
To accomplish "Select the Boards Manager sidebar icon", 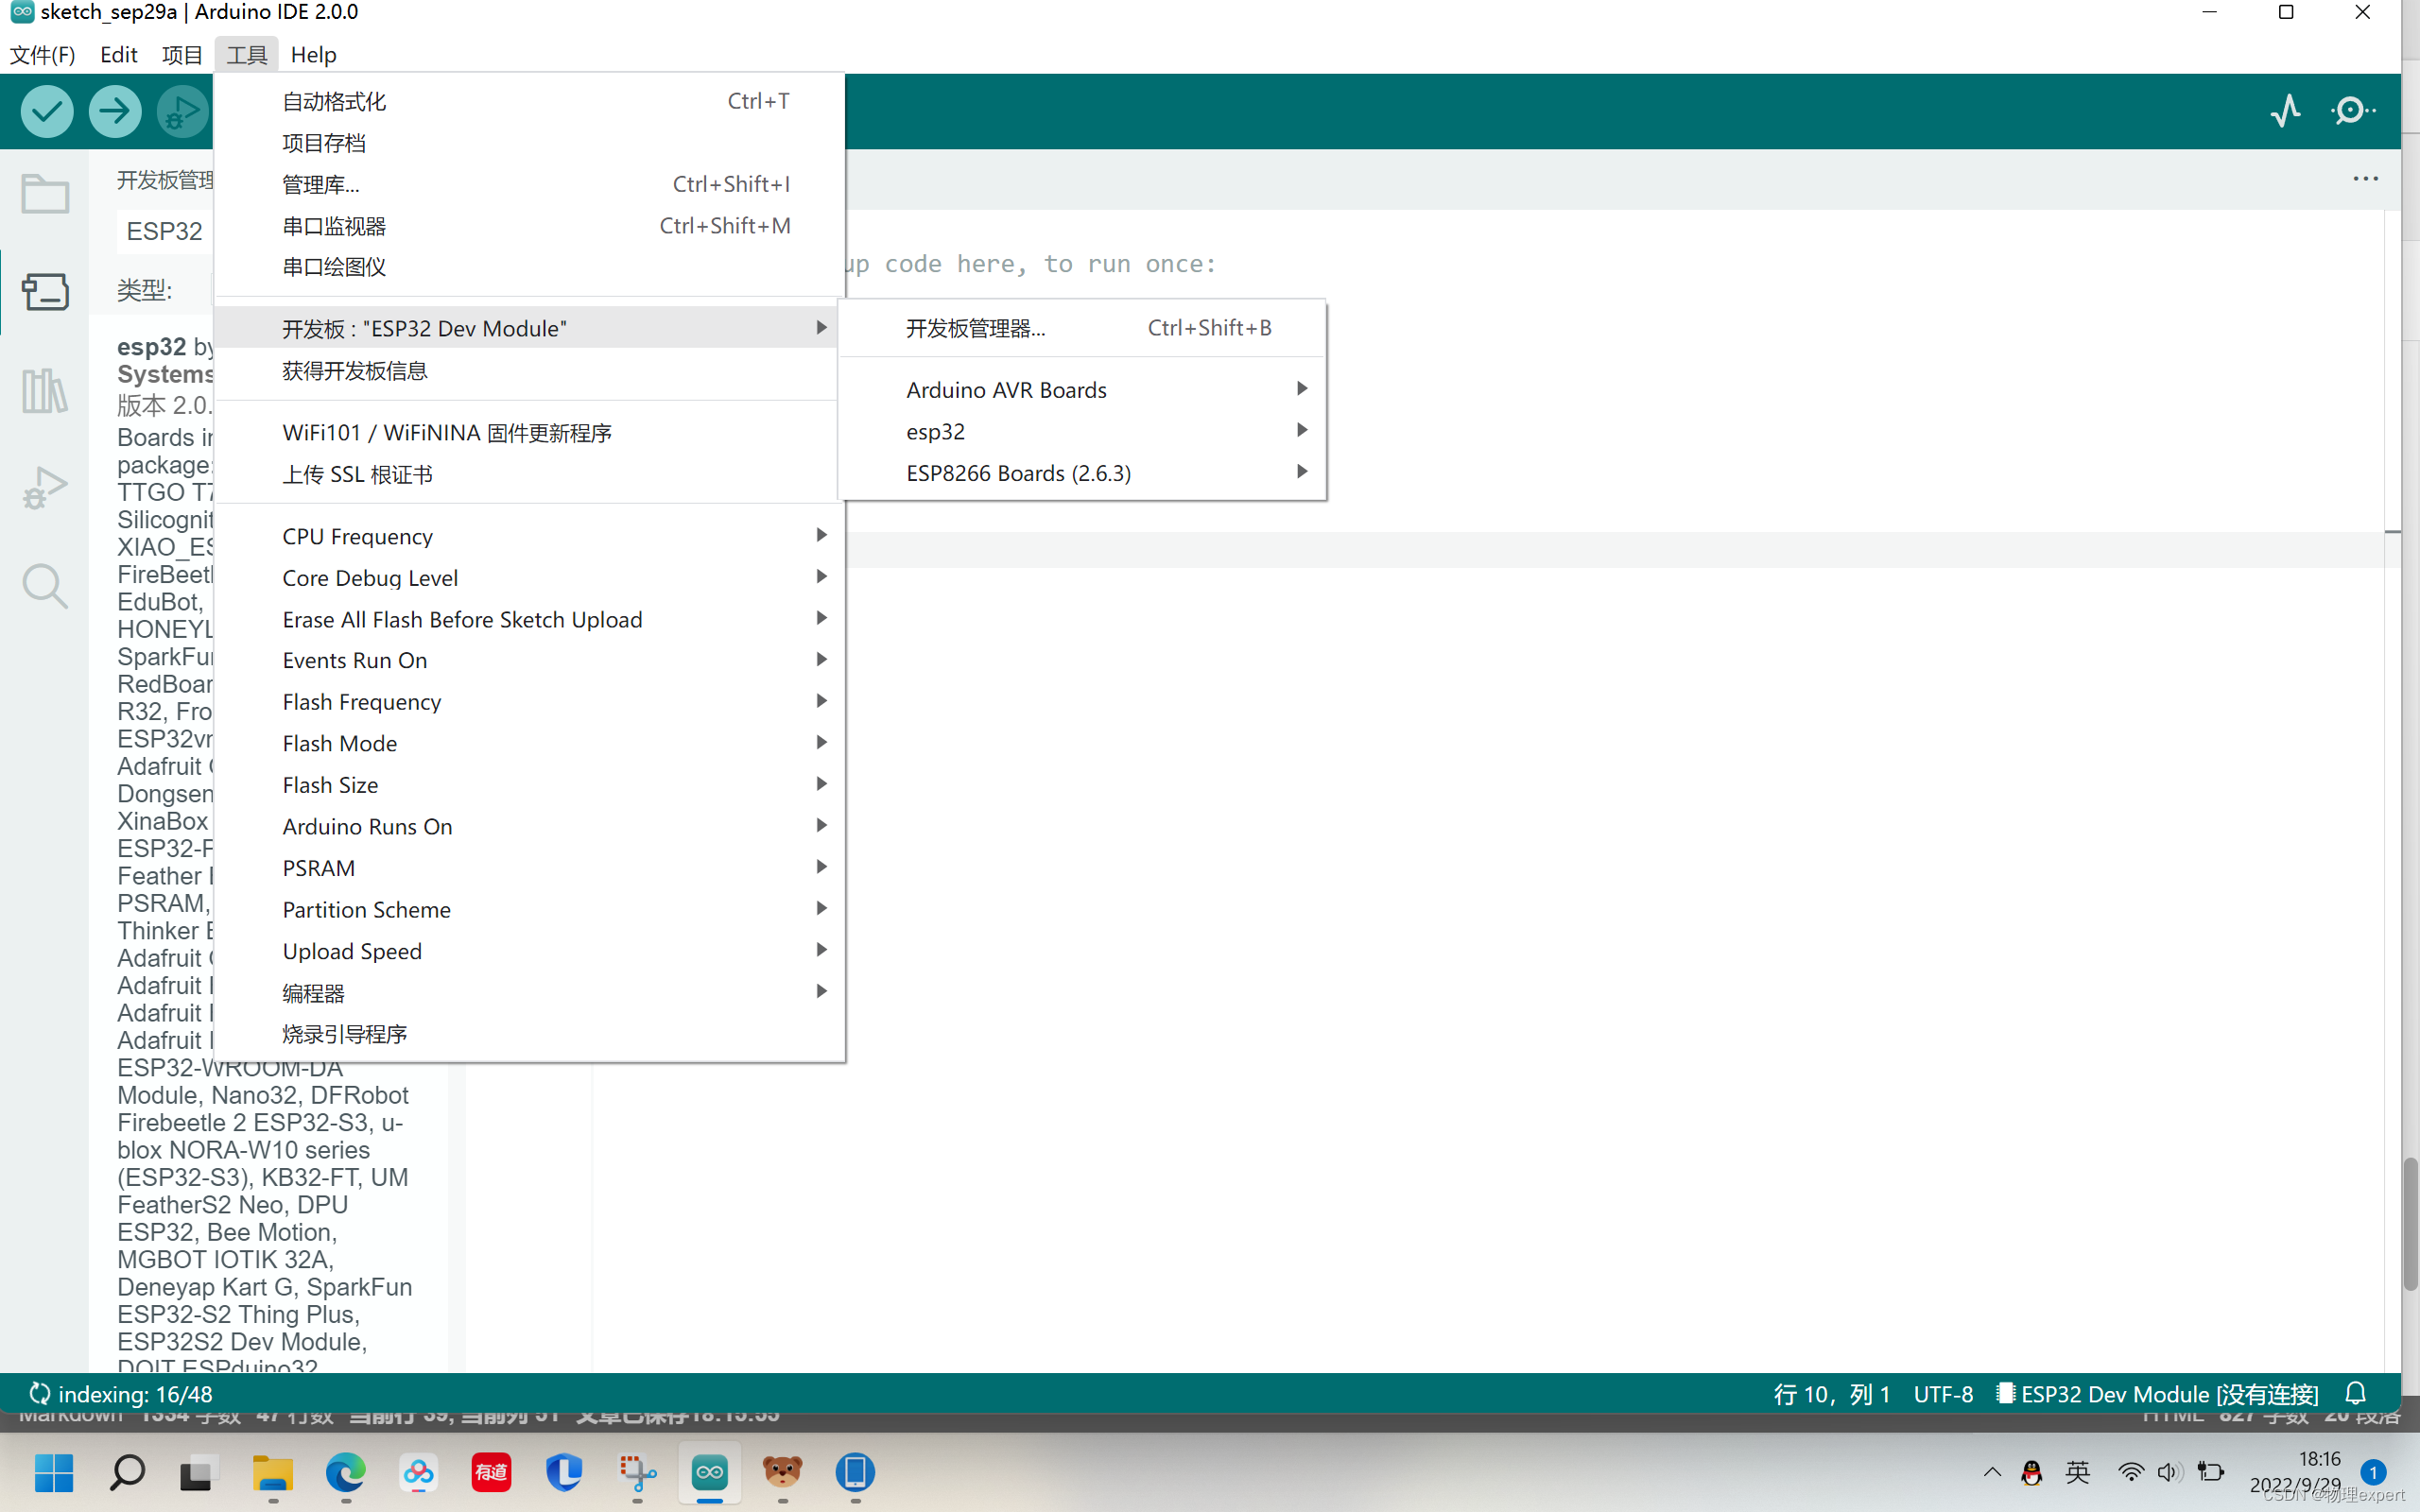I will pos(45,291).
